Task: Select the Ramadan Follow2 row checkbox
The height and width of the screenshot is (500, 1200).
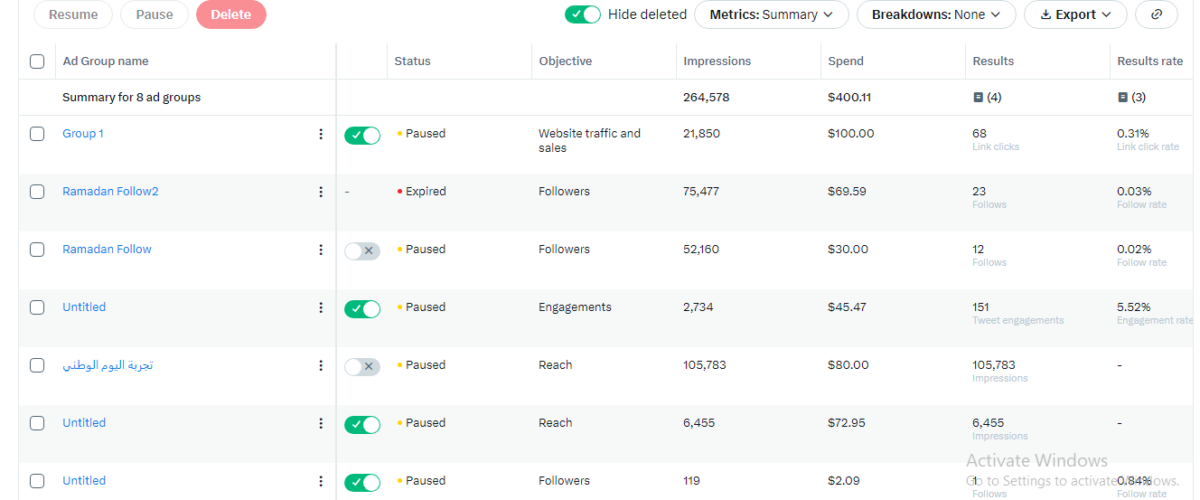Action: tap(37, 191)
